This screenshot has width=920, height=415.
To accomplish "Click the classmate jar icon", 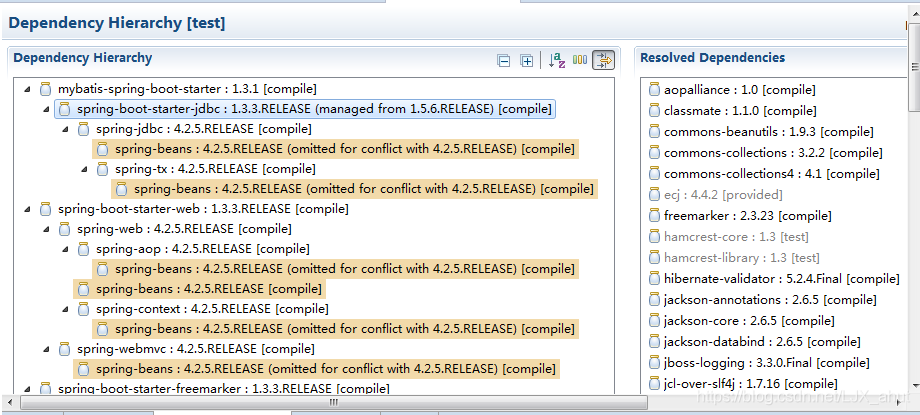I will point(654,110).
